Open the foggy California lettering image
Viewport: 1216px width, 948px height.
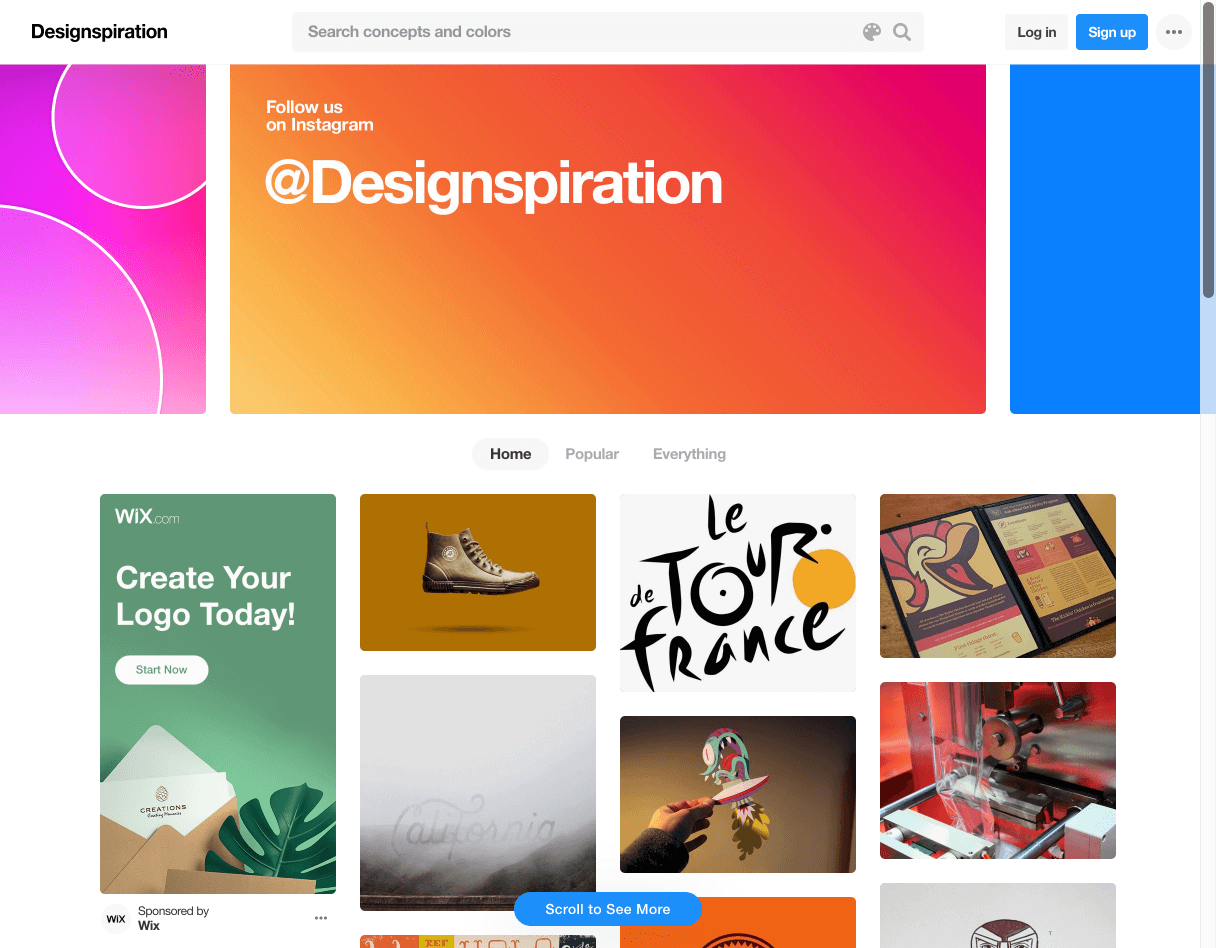478,793
